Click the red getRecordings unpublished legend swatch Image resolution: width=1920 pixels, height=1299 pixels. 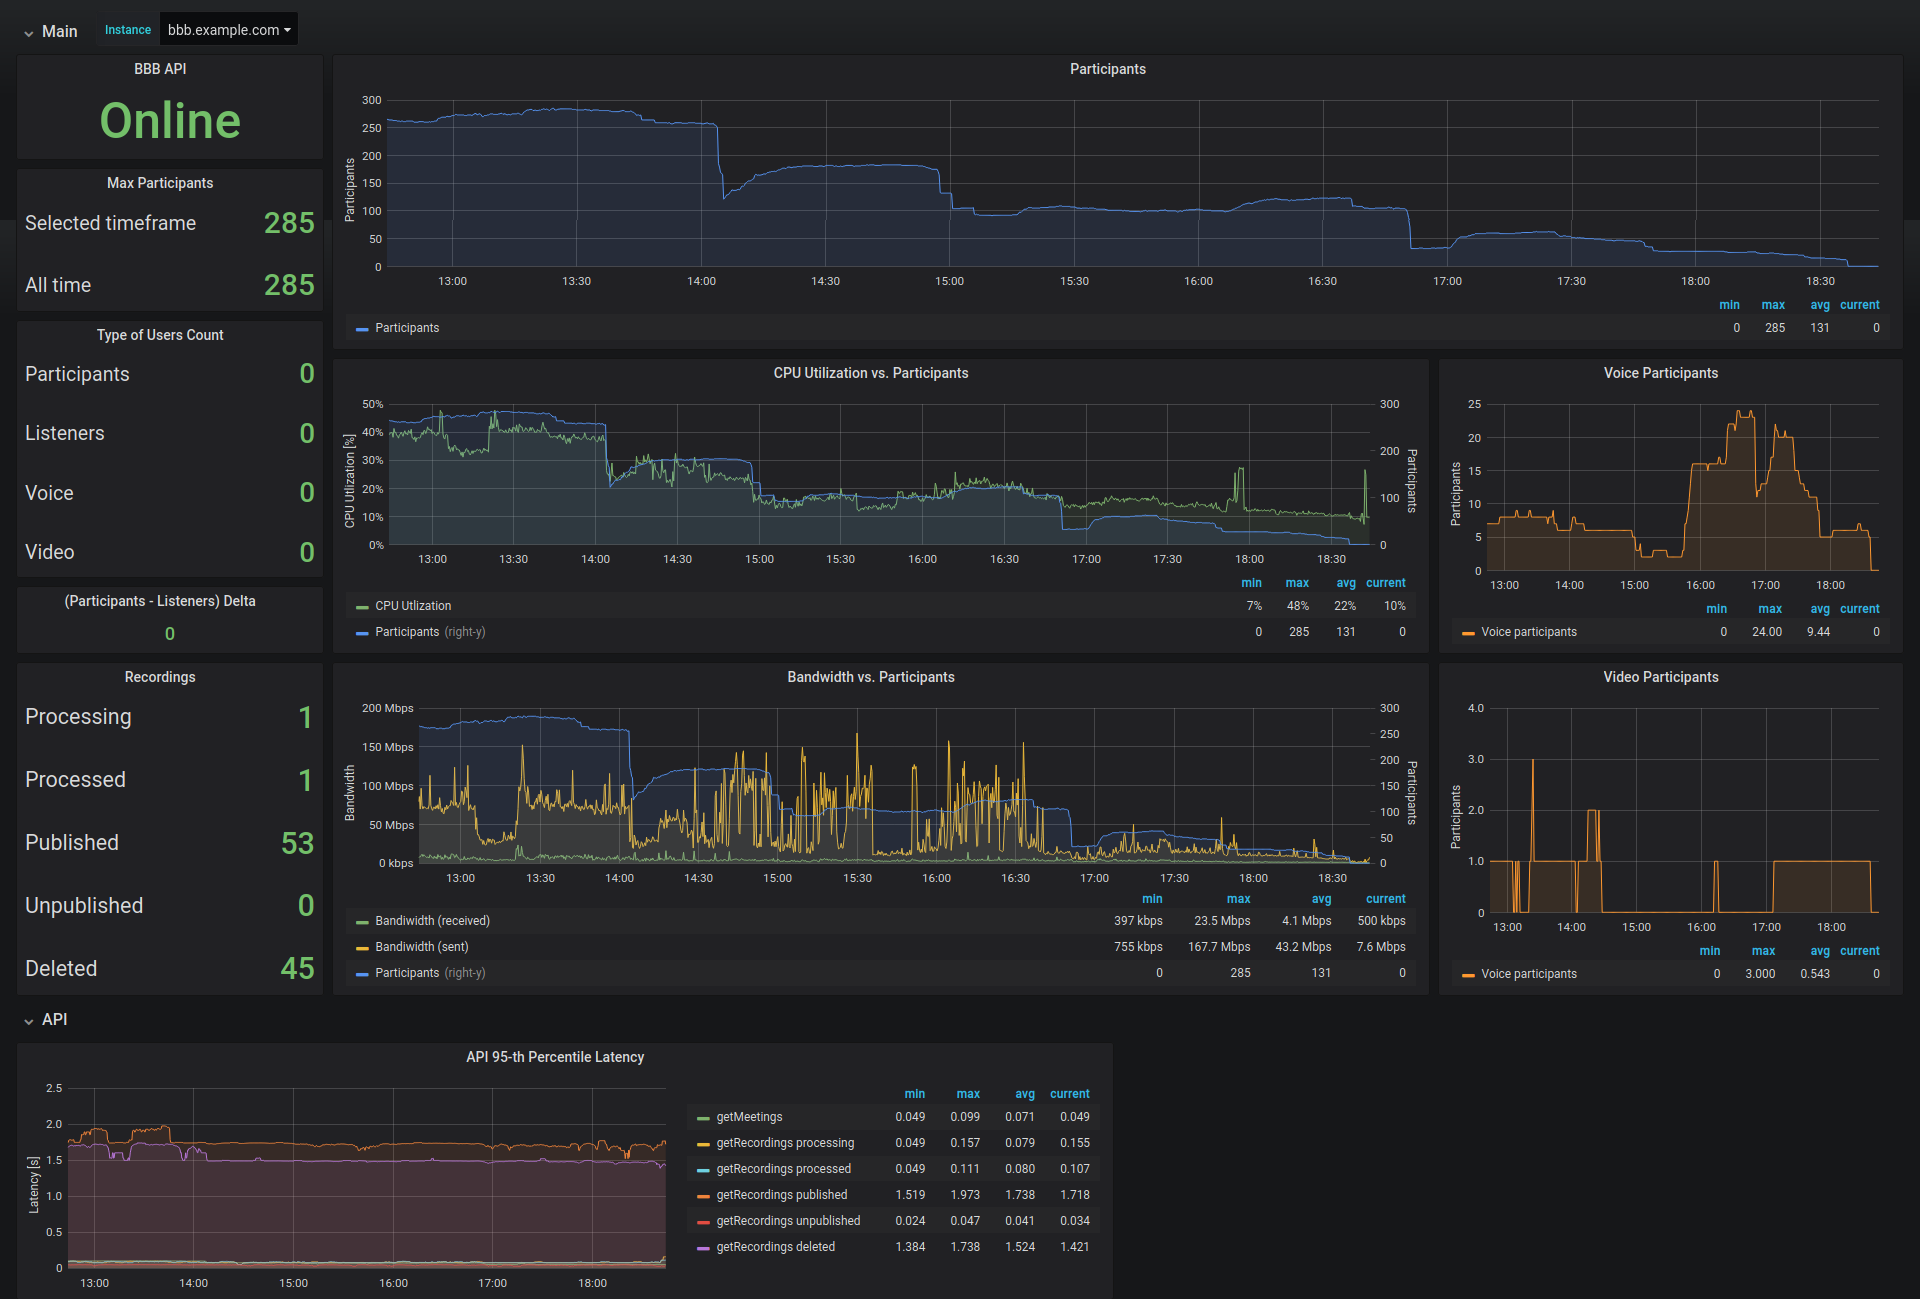(703, 1222)
